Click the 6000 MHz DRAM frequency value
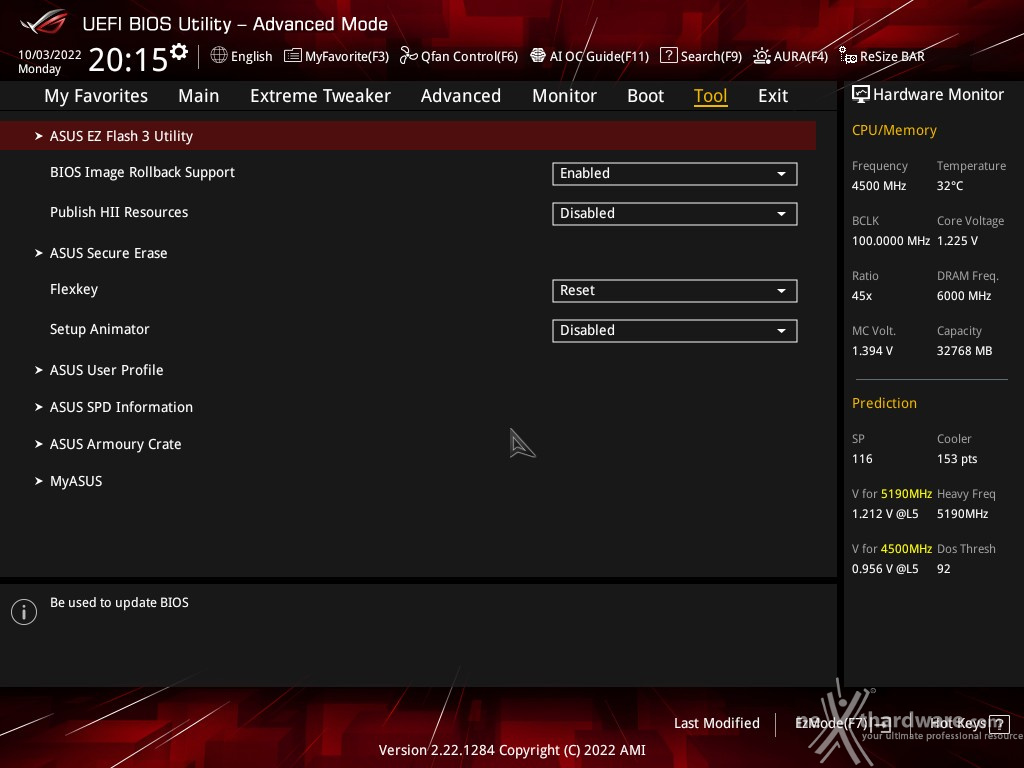 964,296
